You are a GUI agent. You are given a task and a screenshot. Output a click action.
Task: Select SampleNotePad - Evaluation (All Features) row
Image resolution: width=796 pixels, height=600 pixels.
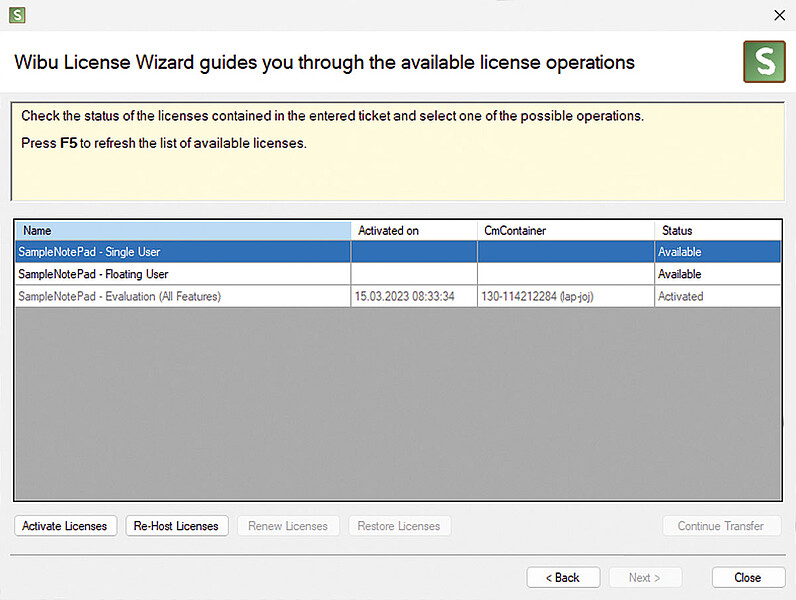[x=398, y=296]
